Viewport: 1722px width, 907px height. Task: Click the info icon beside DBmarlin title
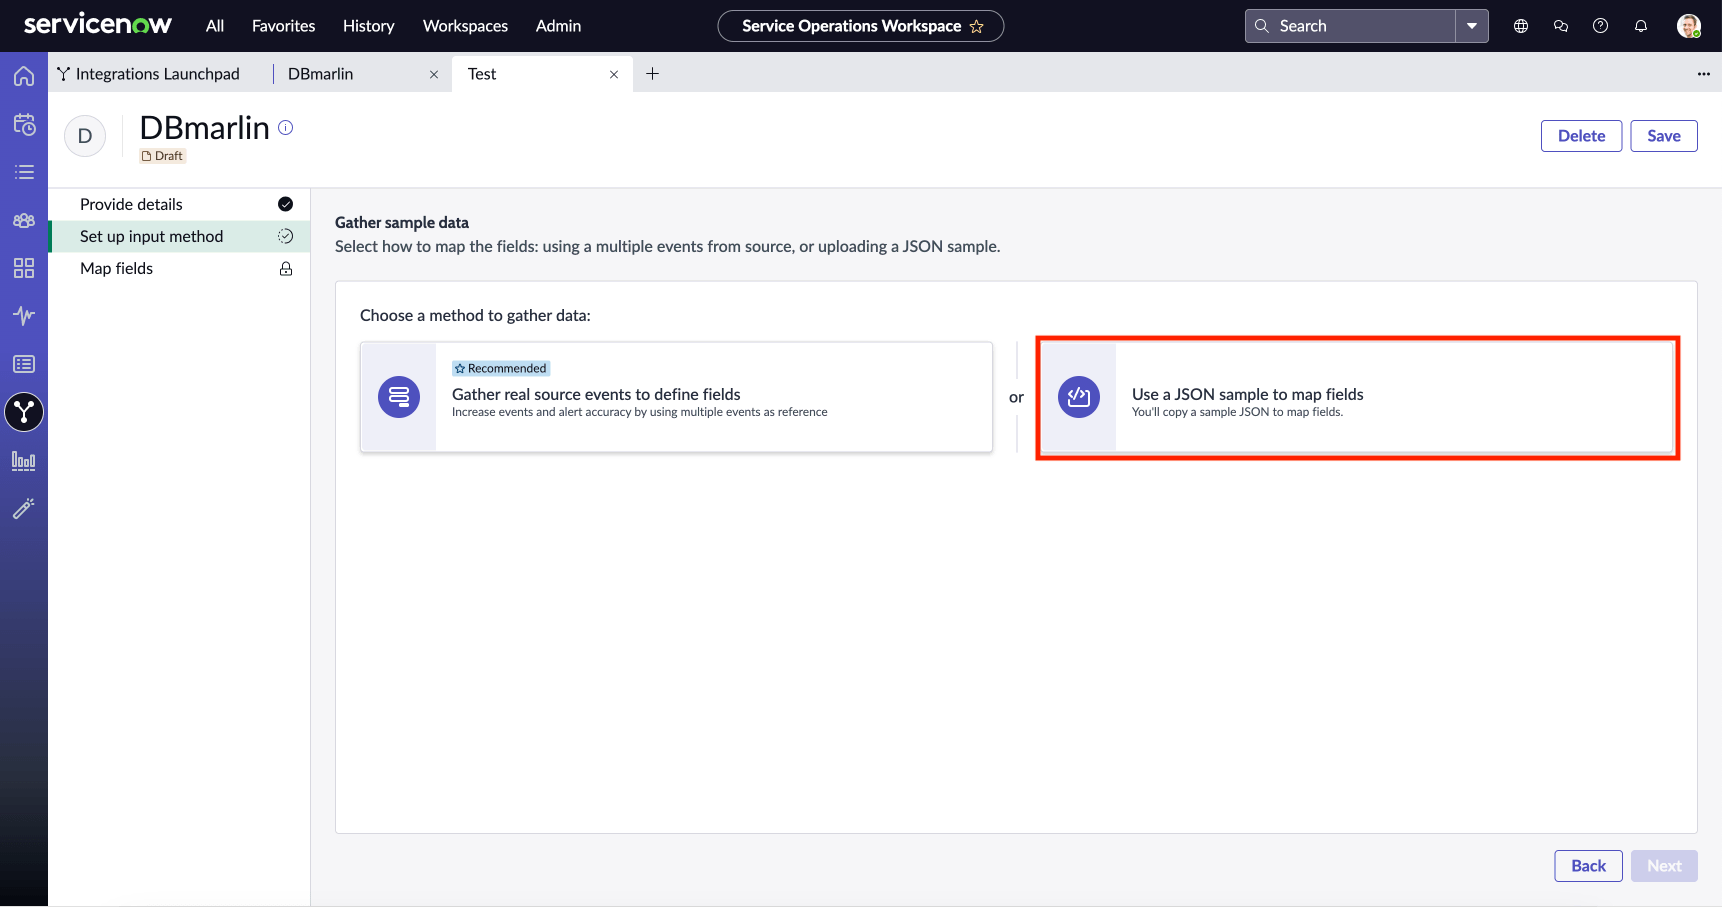tap(286, 127)
